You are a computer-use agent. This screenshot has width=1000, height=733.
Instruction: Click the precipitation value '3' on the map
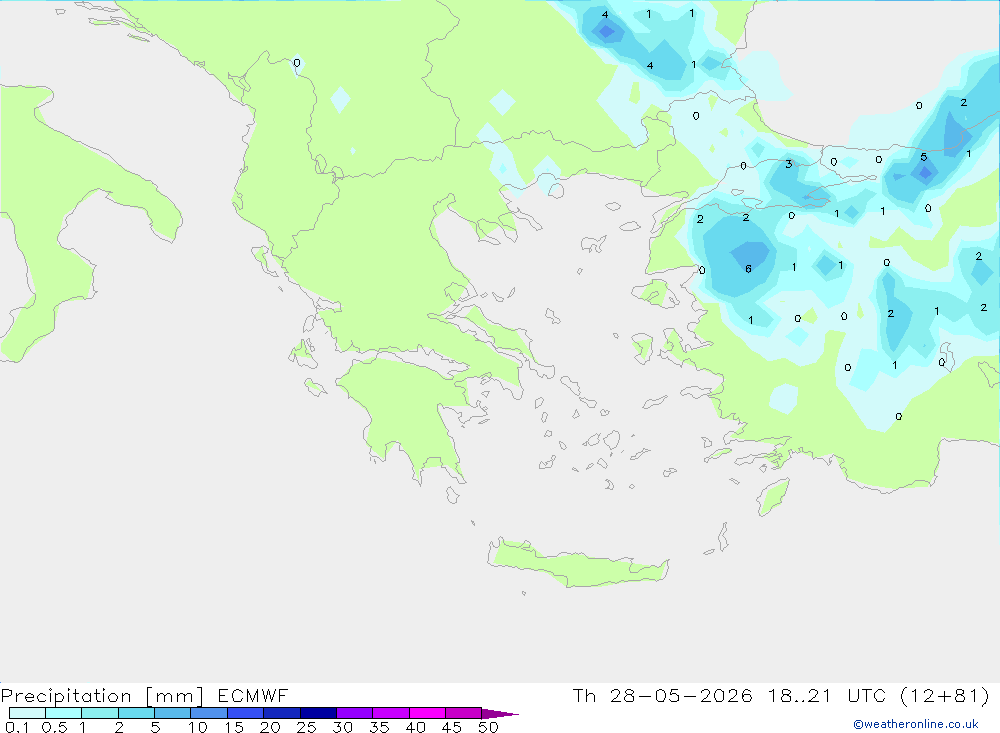point(789,164)
